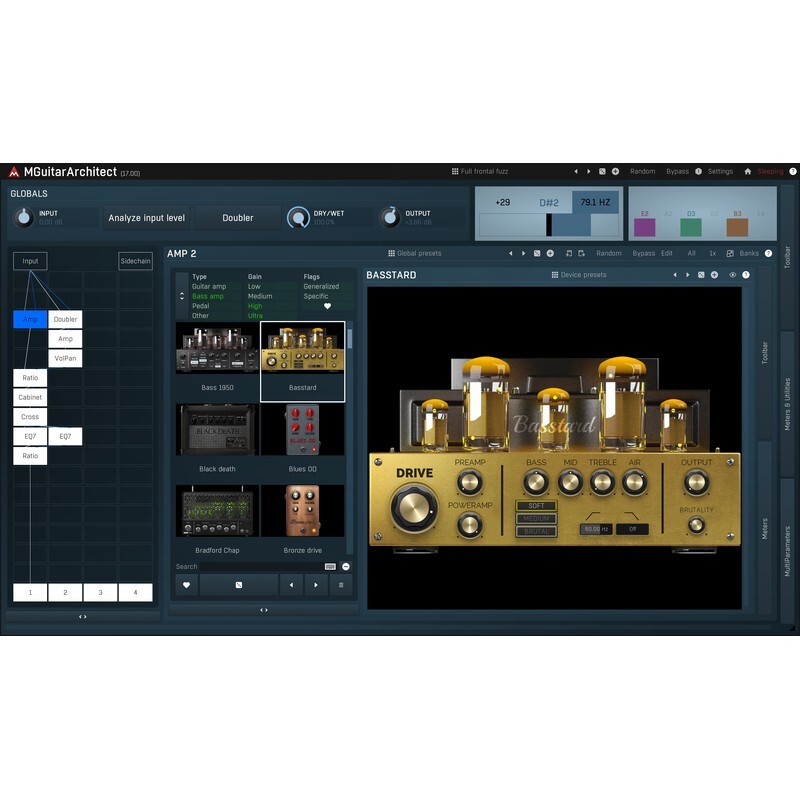The width and height of the screenshot is (800, 800).
Task: Open help for the Basstard device
Action: (x=746, y=275)
